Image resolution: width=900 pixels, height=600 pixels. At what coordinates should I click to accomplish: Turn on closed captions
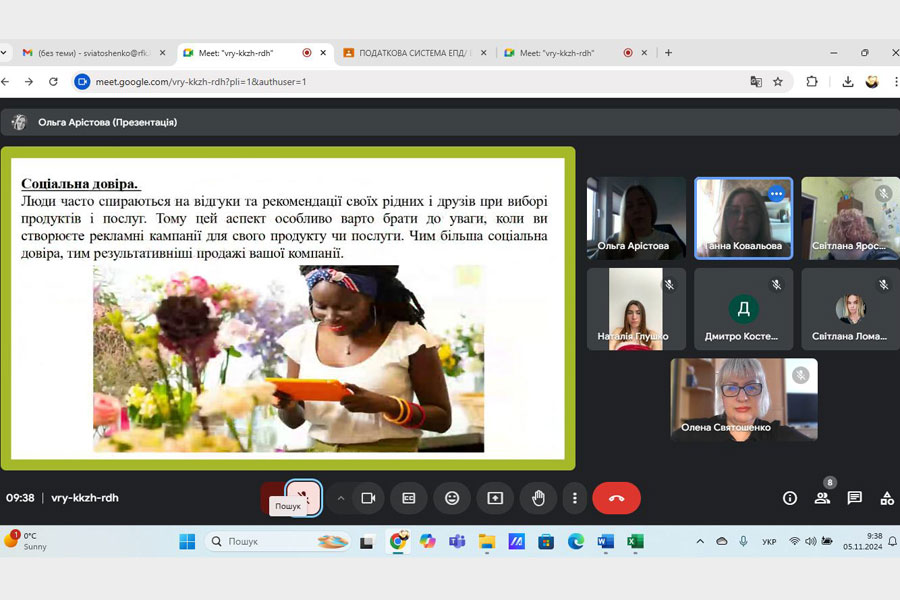tap(409, 498)
